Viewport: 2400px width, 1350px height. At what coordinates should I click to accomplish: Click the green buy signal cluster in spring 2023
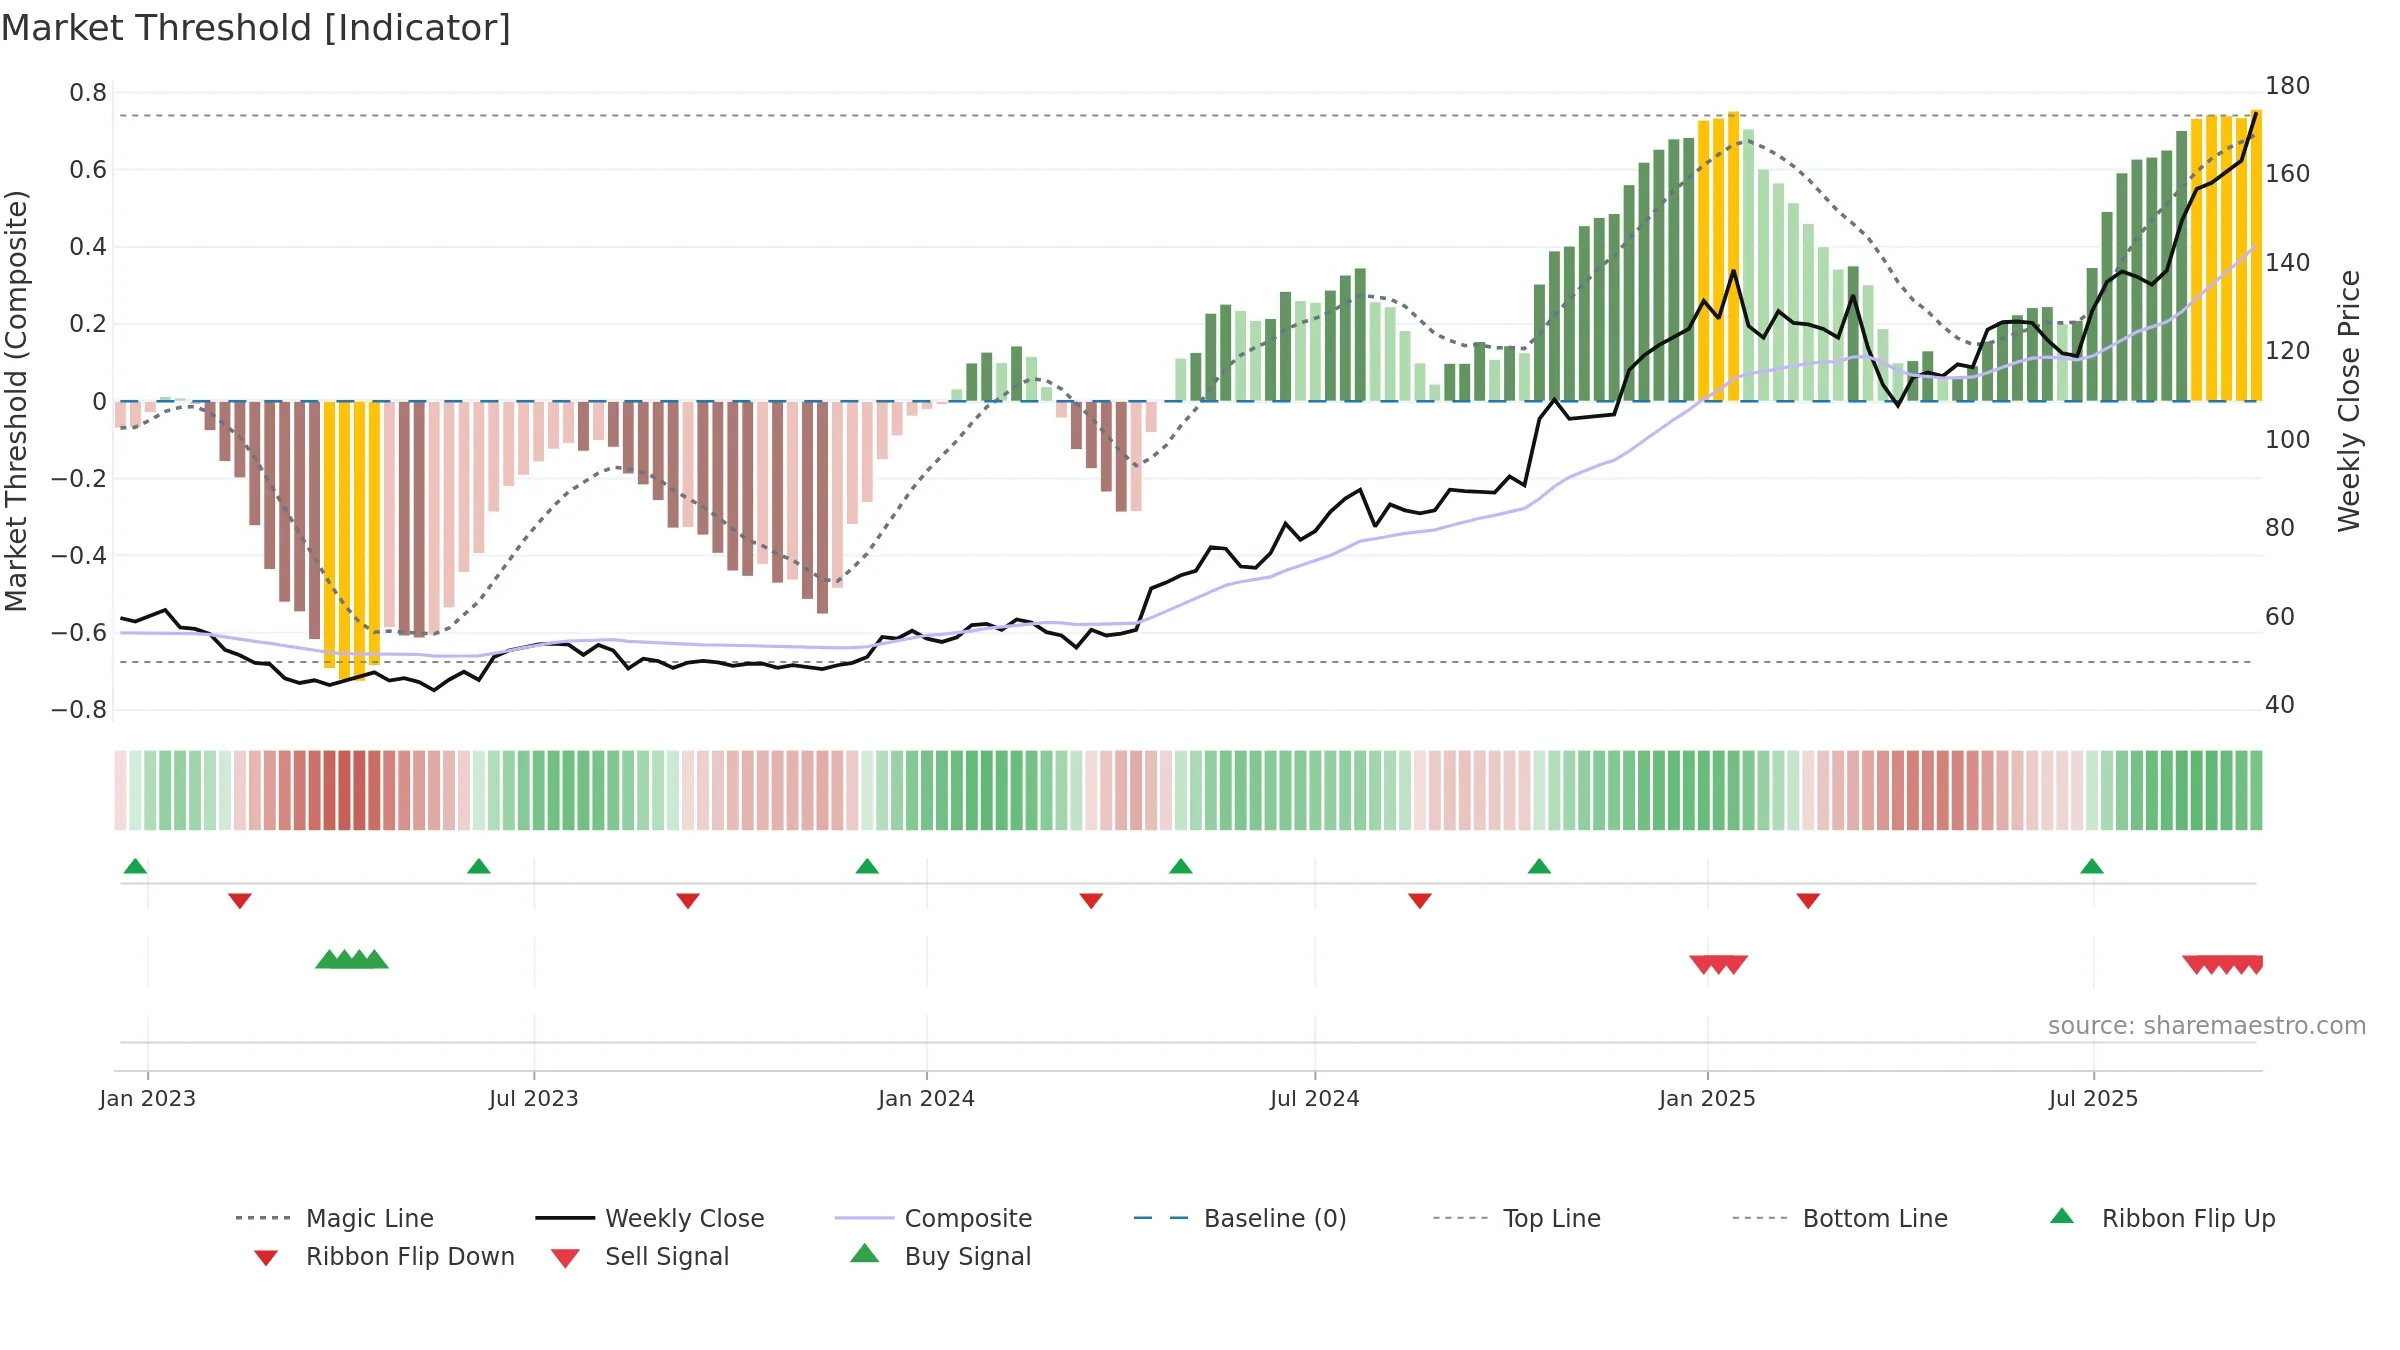point(352,959)
